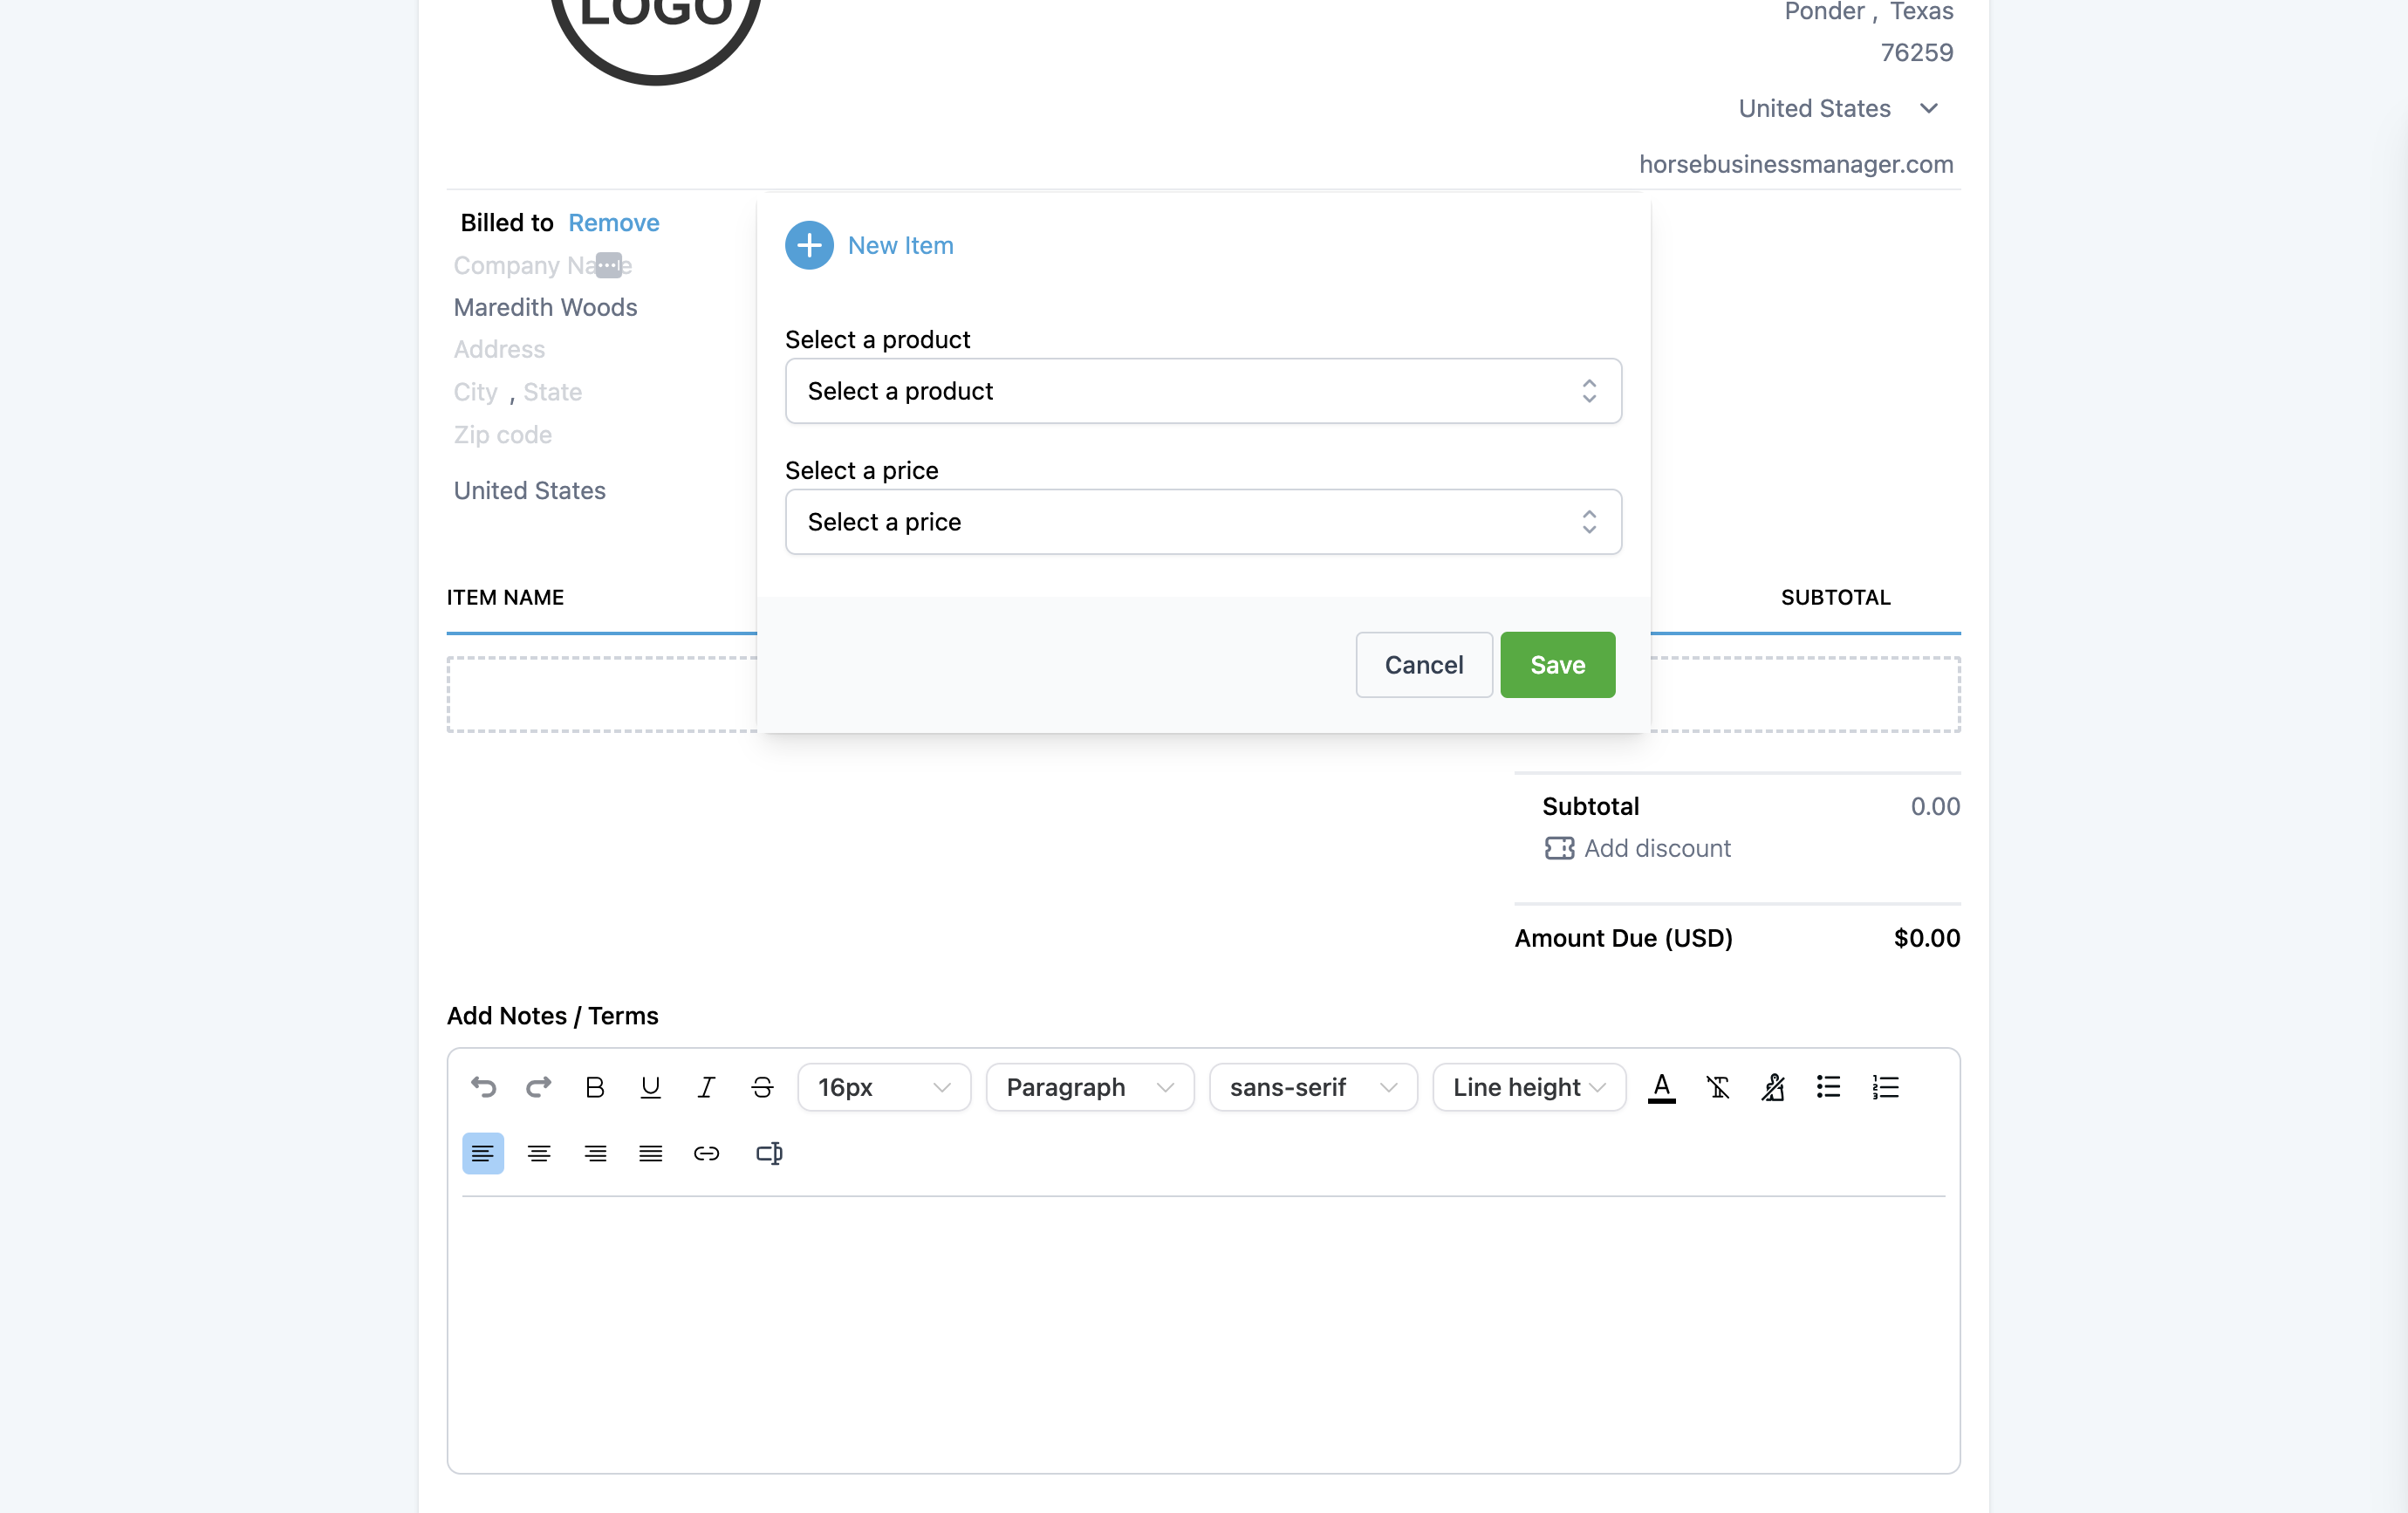Open the Select a price dropdown
The image size is (2408, 1513).
tap(1203, 522)
